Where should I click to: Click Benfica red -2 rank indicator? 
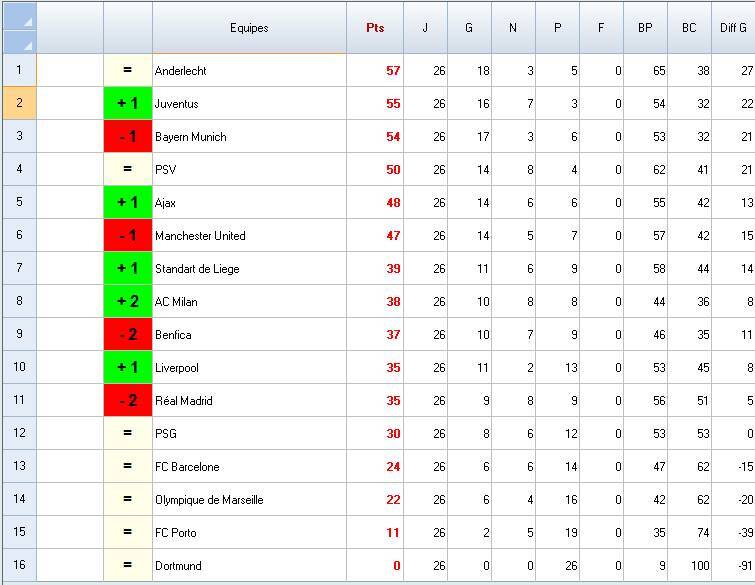128,335
